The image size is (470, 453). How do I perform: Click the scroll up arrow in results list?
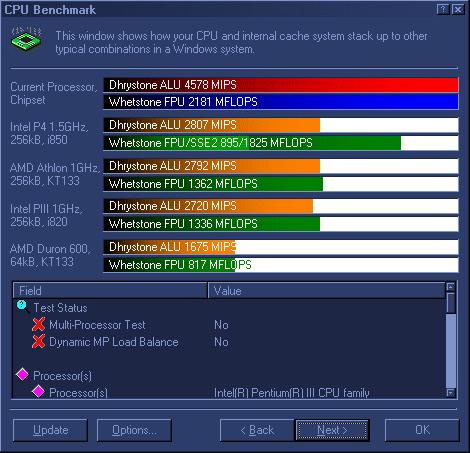tap(451, 287)
